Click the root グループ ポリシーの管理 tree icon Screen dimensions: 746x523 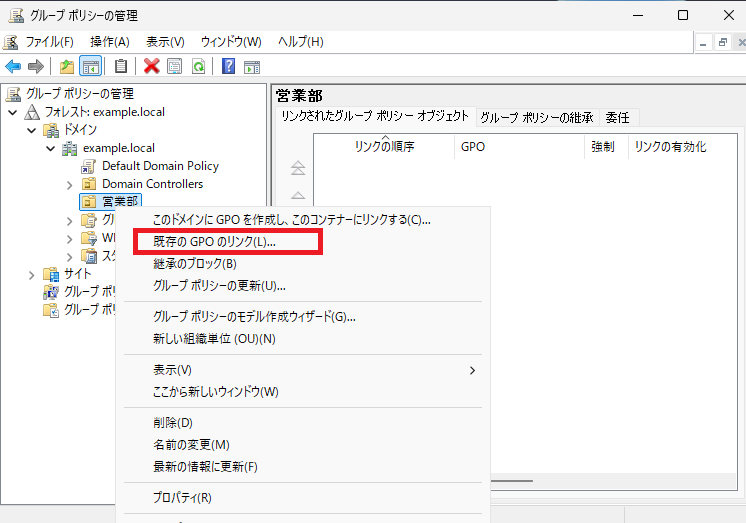tap(13, 94)
